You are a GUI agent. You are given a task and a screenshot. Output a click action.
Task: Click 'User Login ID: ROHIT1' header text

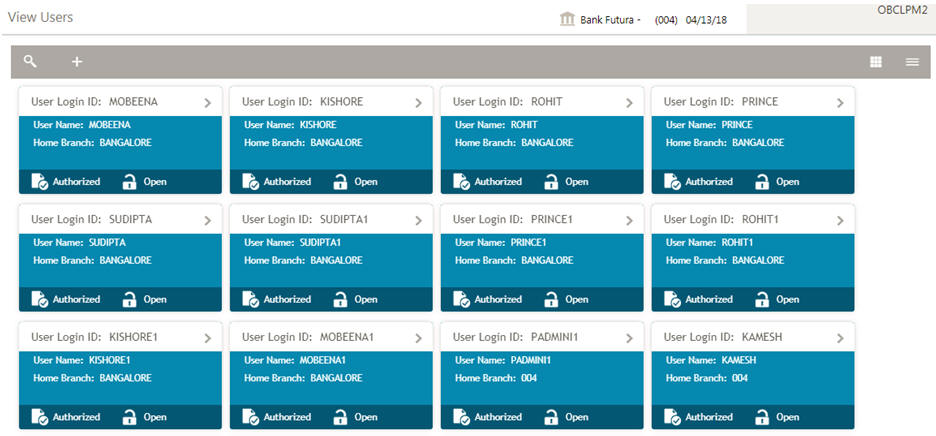[x=721, y=219]
